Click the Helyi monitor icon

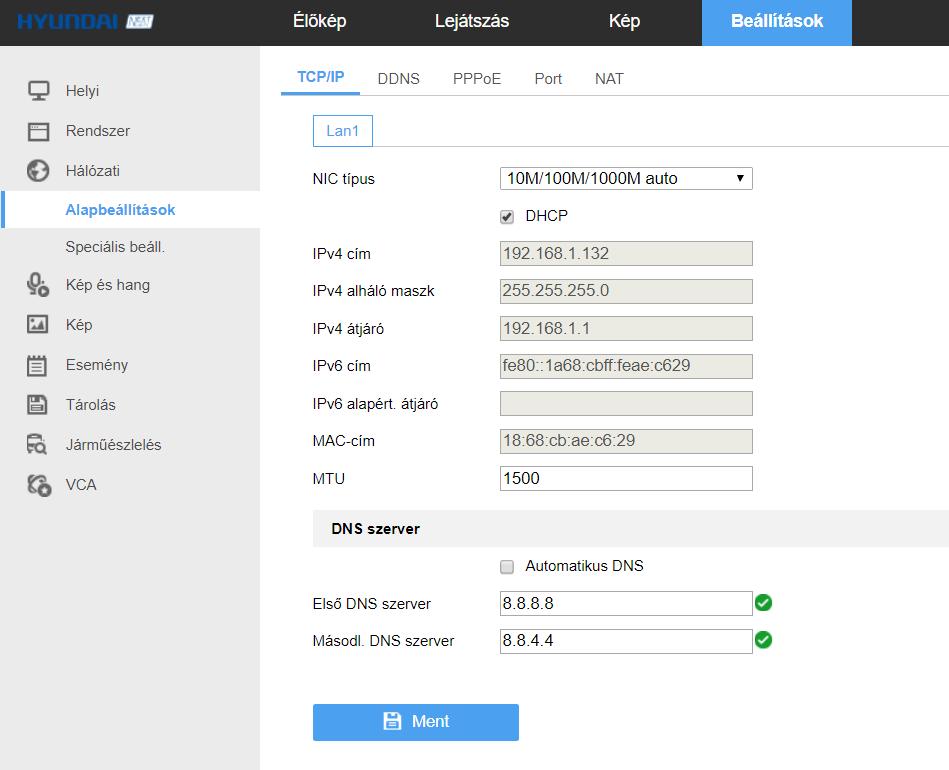[x=39, y=91]
